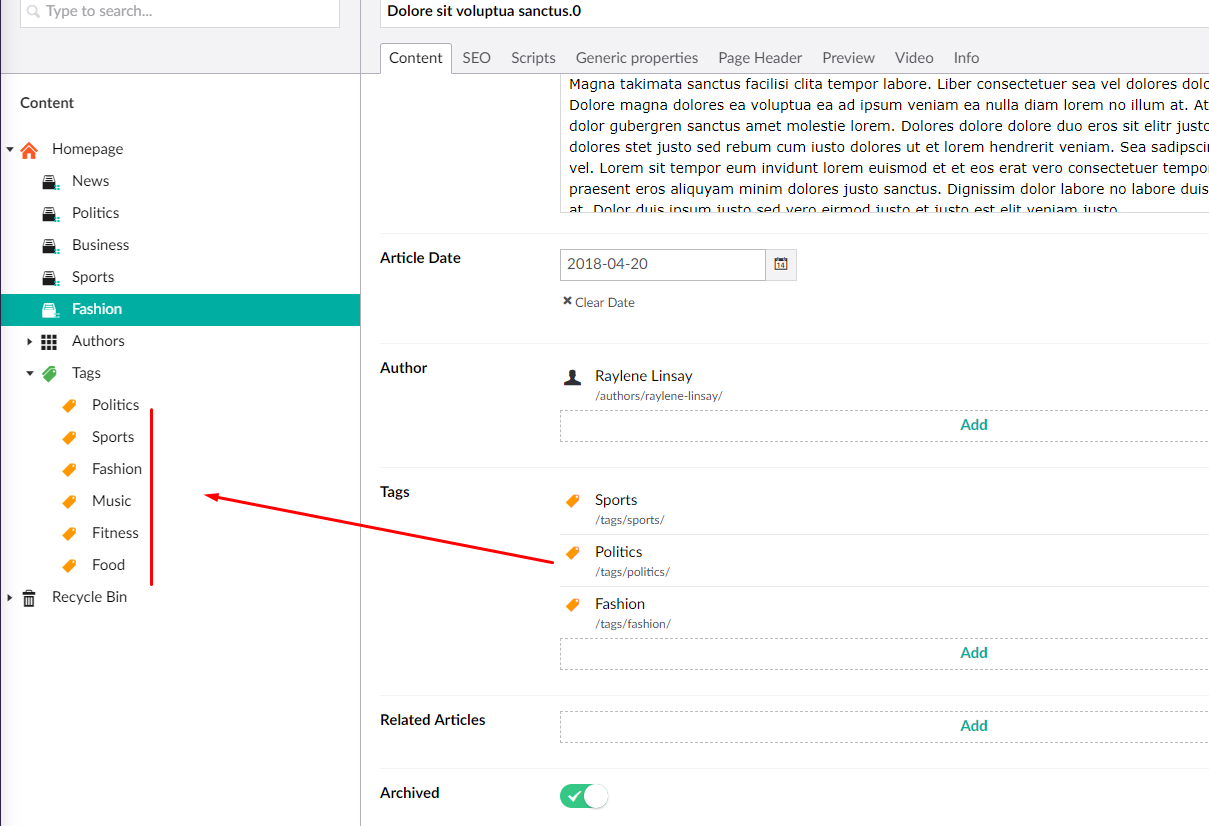Toggle the Archived switch off
The width and height of the screenshot is (1209, 826).
click(584, 796)
